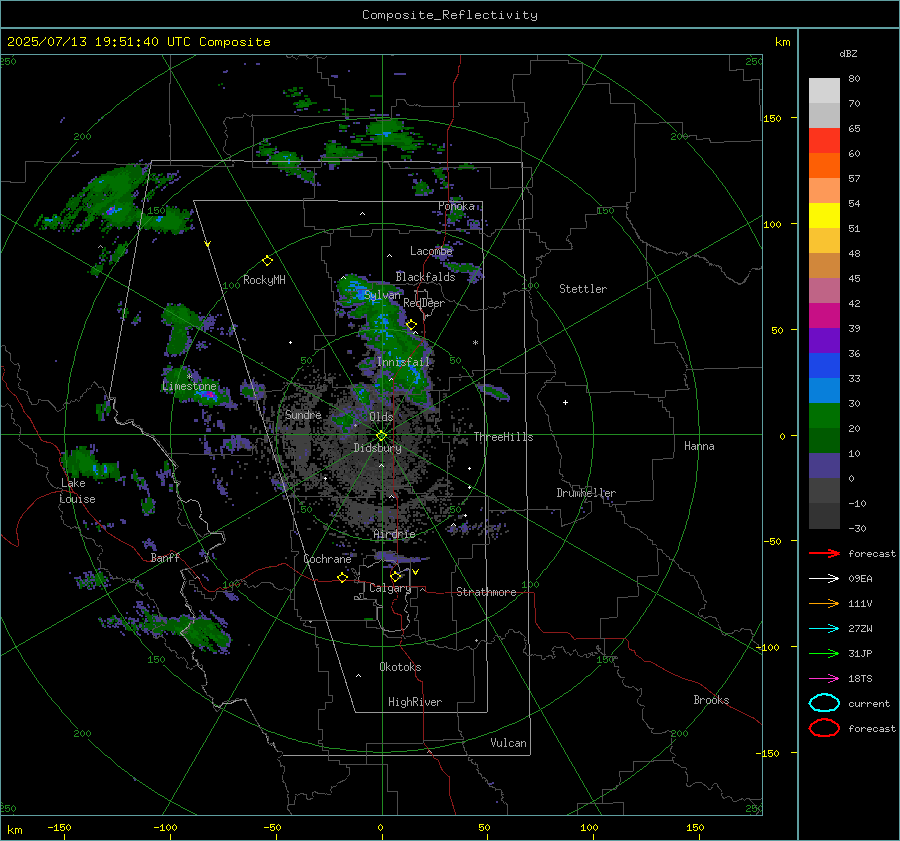Click the HighRiver city label

coord(415,702)
